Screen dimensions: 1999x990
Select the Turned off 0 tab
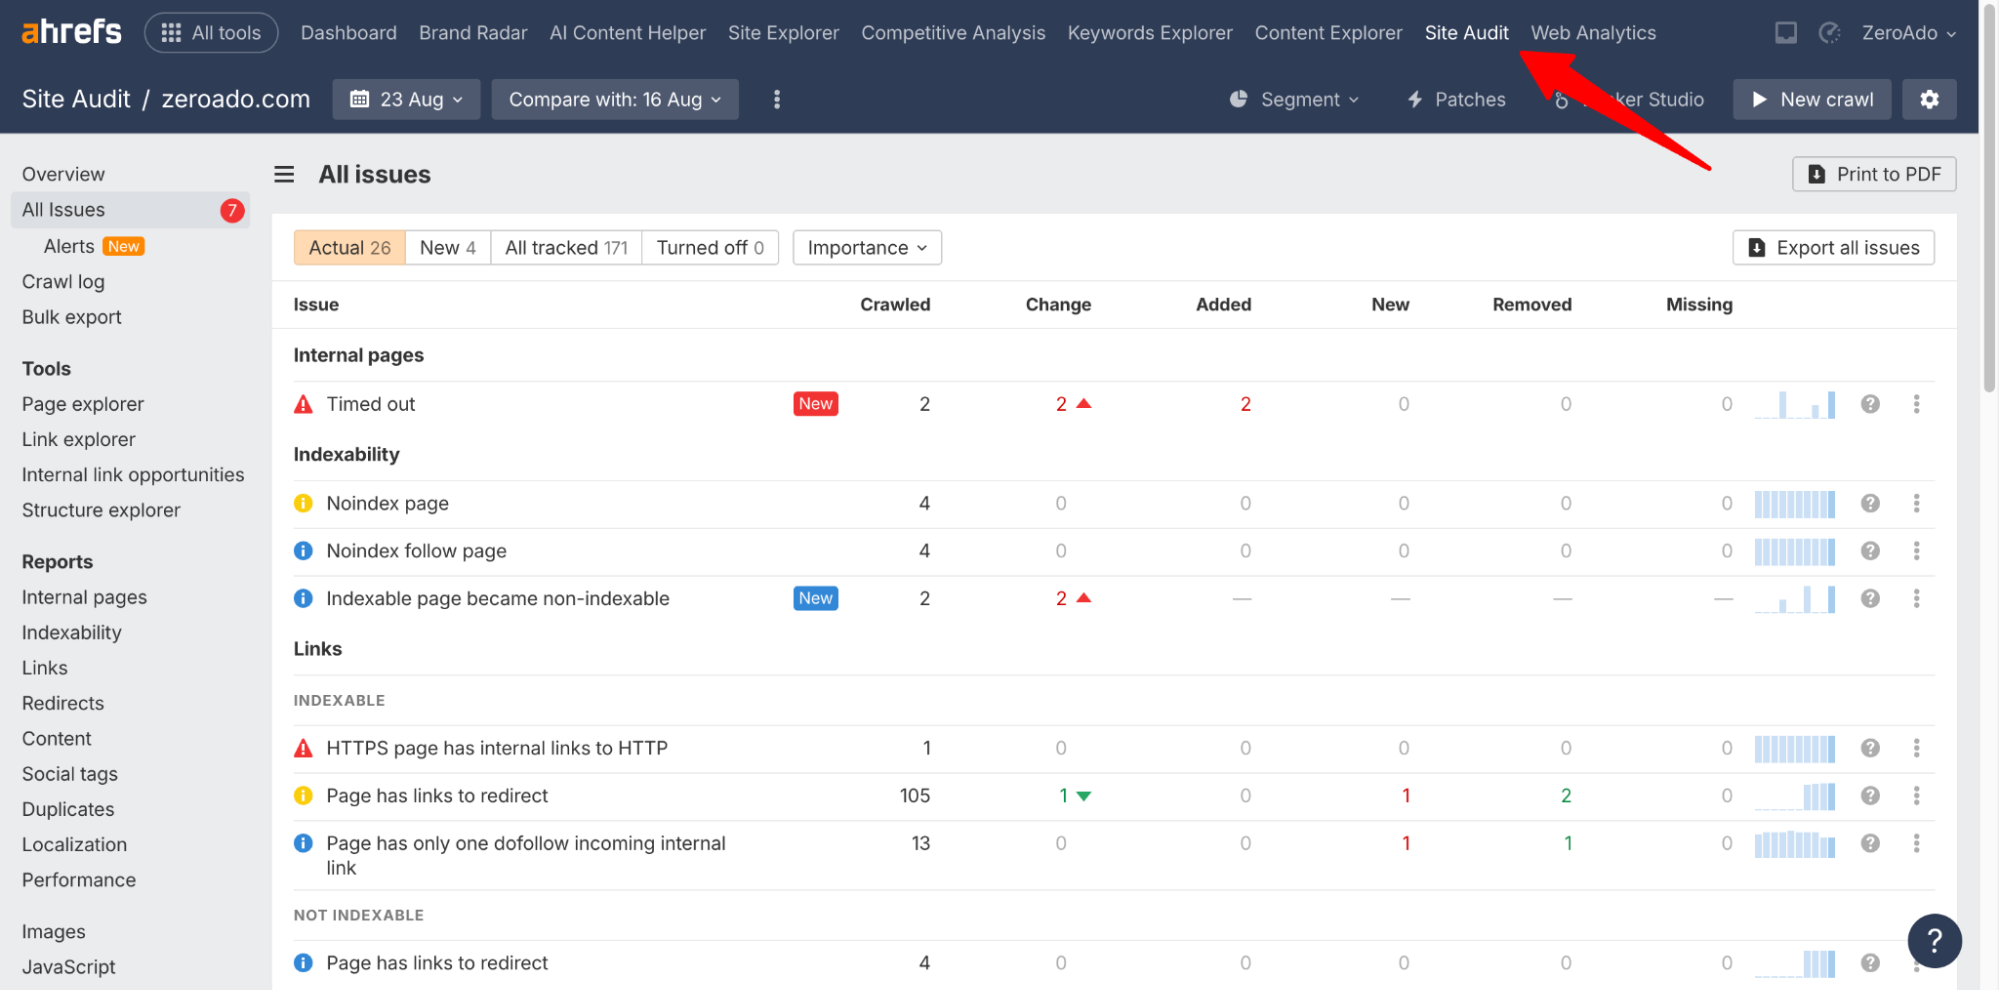710,248
